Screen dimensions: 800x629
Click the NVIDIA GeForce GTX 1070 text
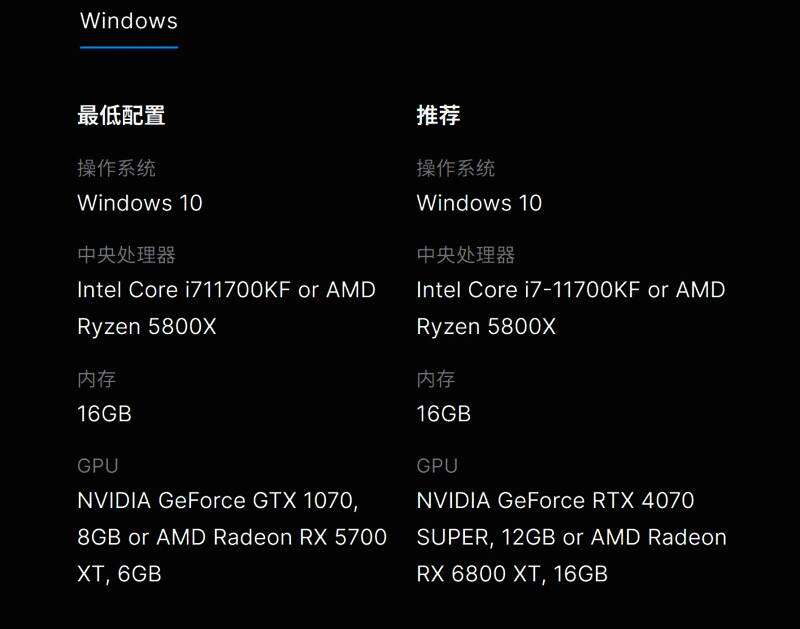(x=217, y=500)
